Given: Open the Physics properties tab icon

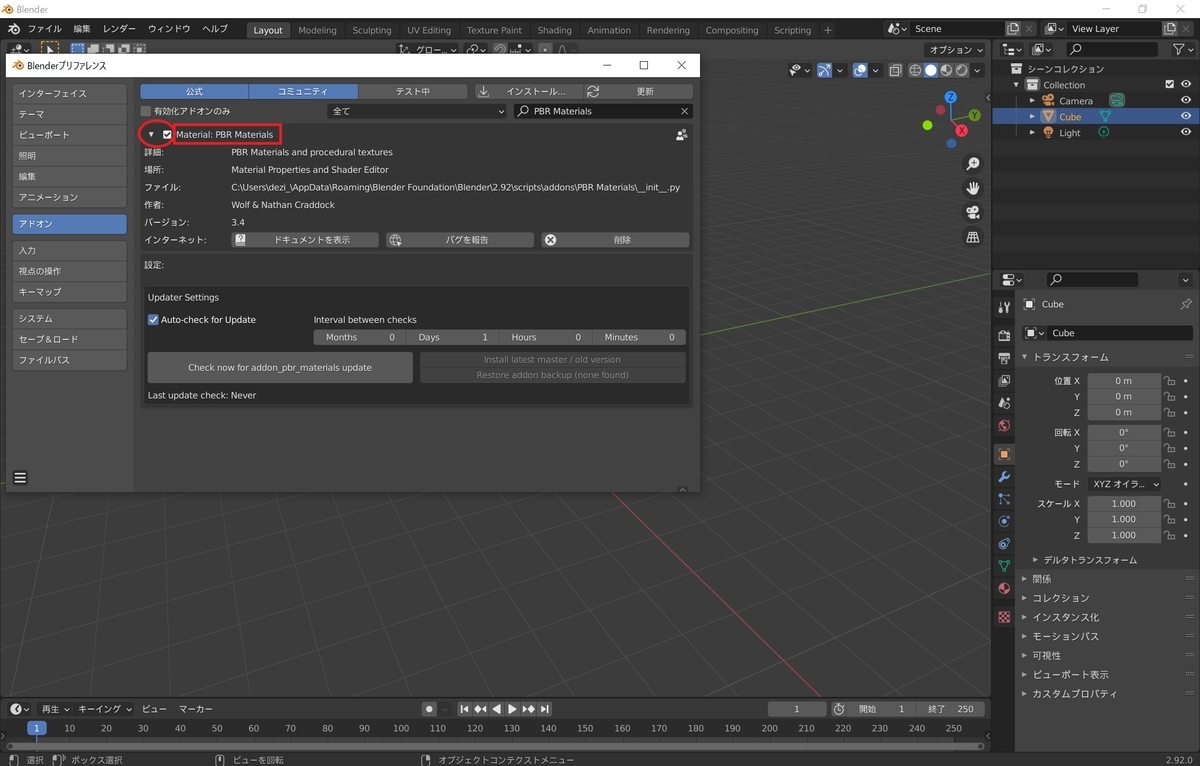Looking at the screenshot, I should coord(1004,521).
